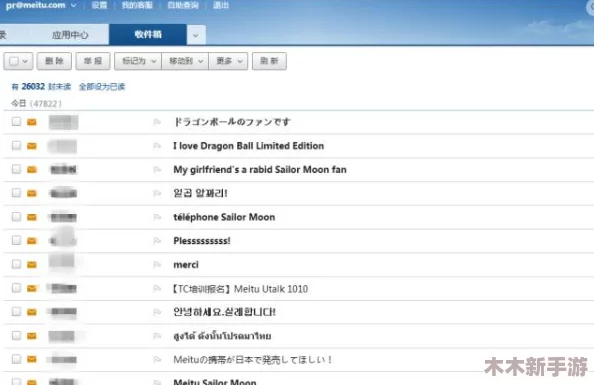Click envelope icon of téléphone Sailor Moon mail
The image size is (594, 385).
point(32,217)
